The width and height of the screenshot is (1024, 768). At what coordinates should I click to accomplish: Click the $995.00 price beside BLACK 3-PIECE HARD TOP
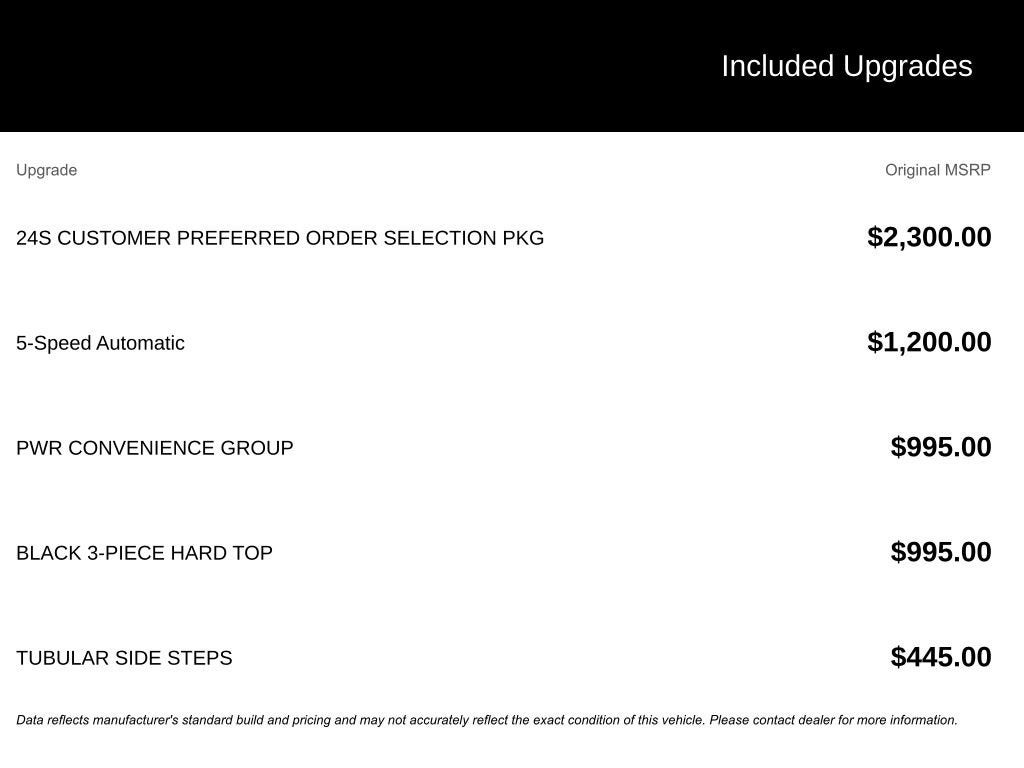point(941,552)
